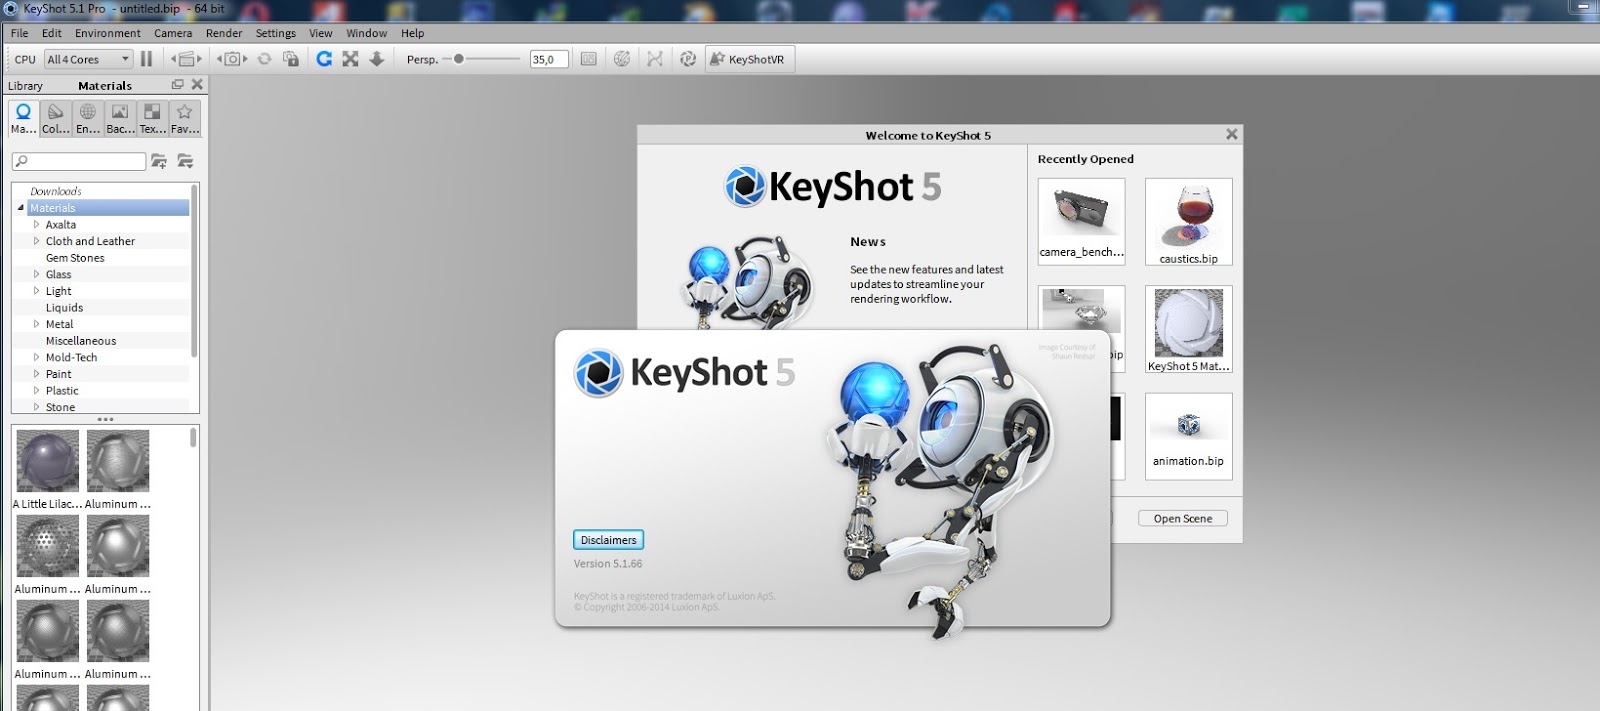
Task: Expand the Light folder
Action: 37,291
